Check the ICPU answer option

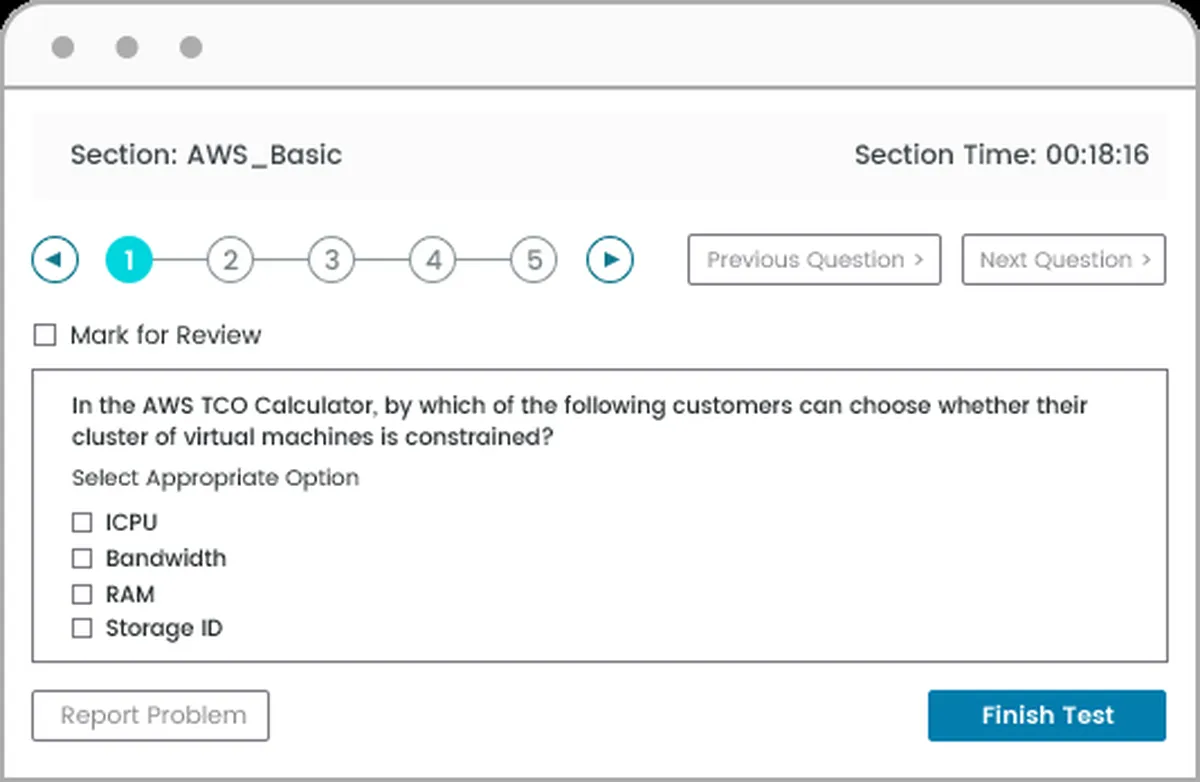[82, 522]
